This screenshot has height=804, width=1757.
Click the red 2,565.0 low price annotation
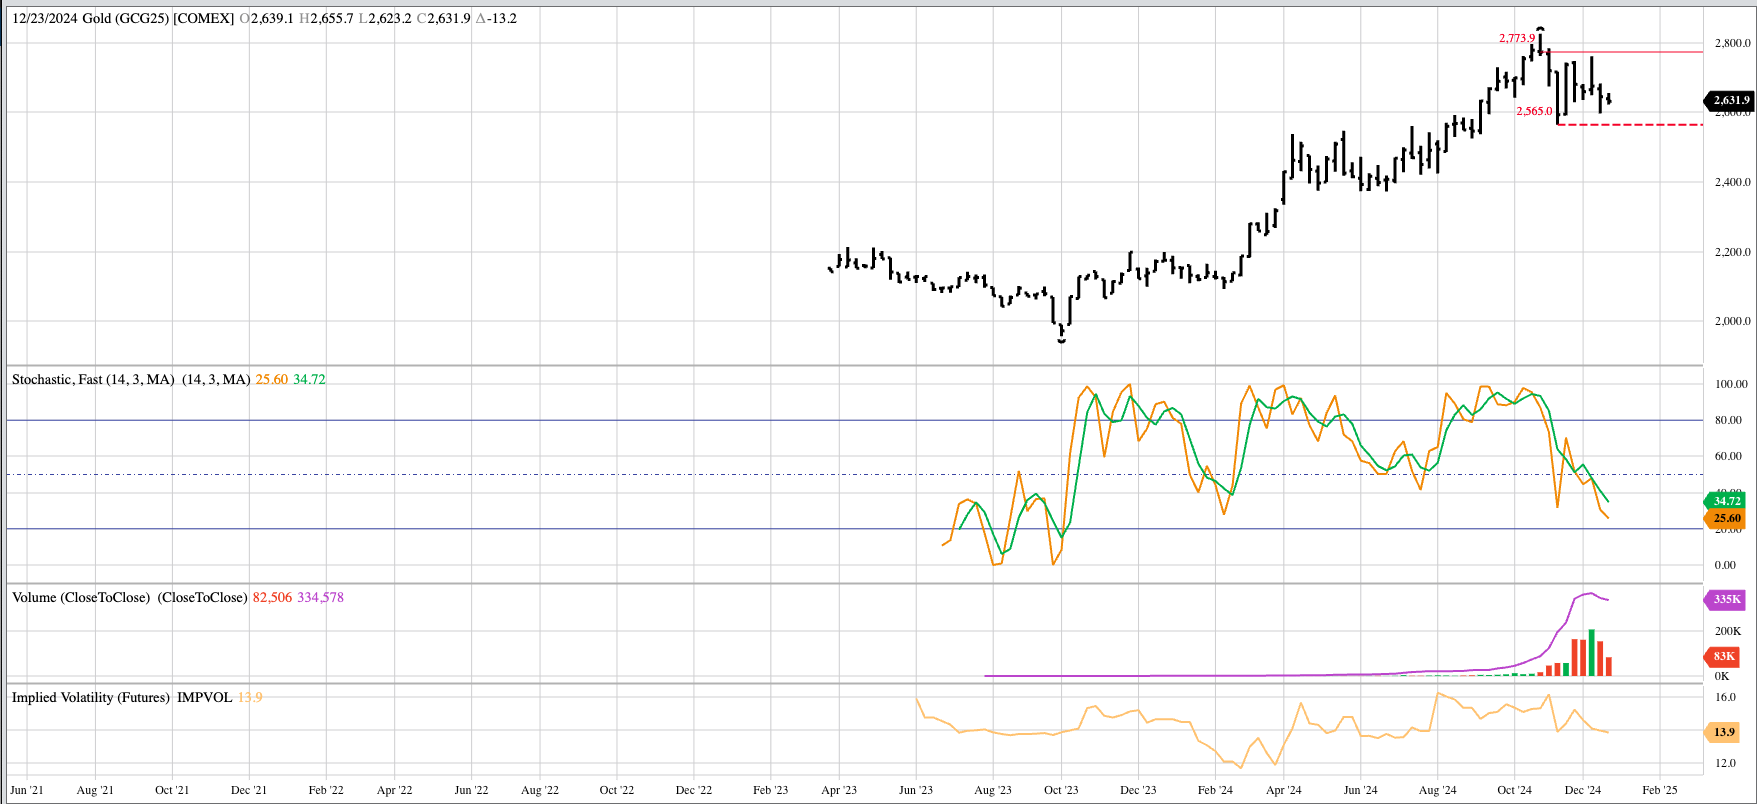1534,111
